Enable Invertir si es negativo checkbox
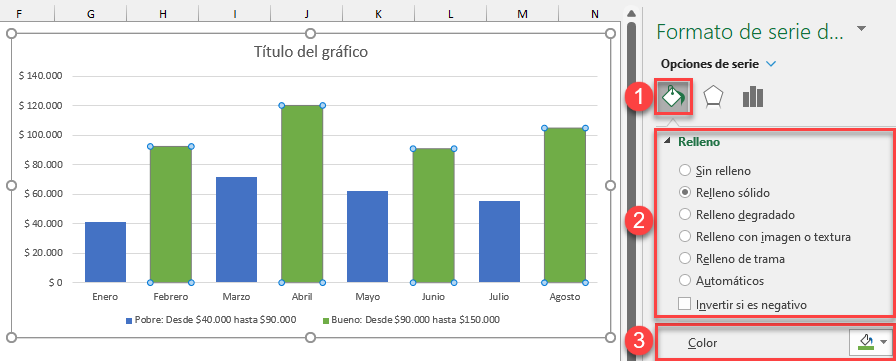Screen dimensions: 896x361 click(x=685, y=304)
